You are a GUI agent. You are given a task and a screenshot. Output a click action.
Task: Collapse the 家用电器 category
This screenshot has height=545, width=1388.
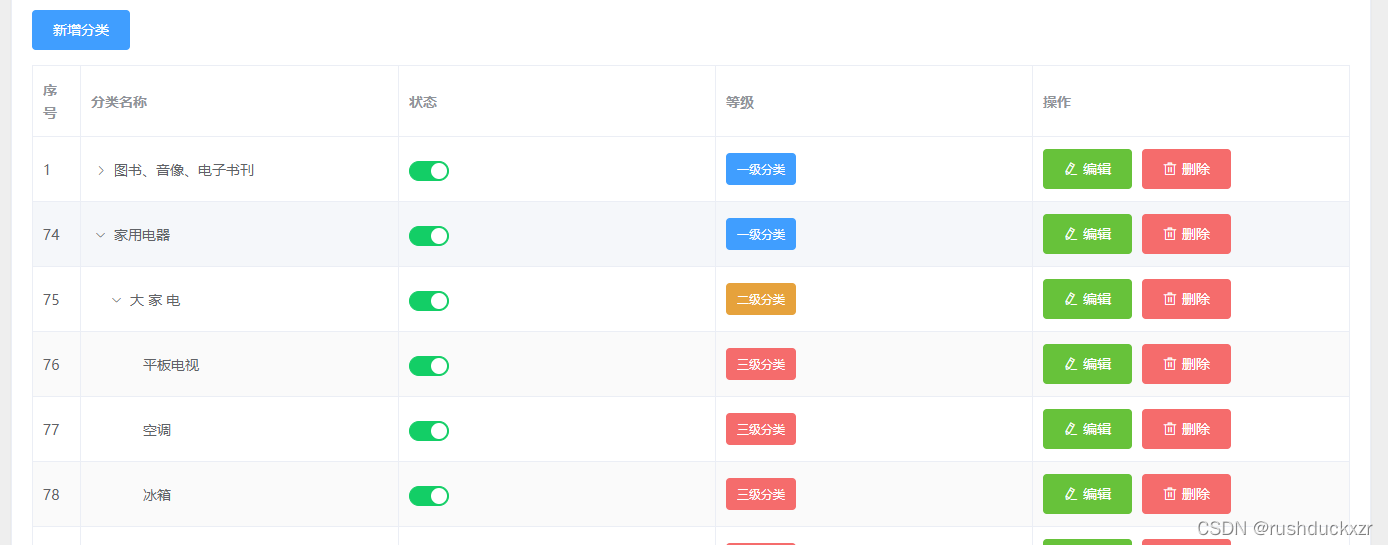coord(100,235)
